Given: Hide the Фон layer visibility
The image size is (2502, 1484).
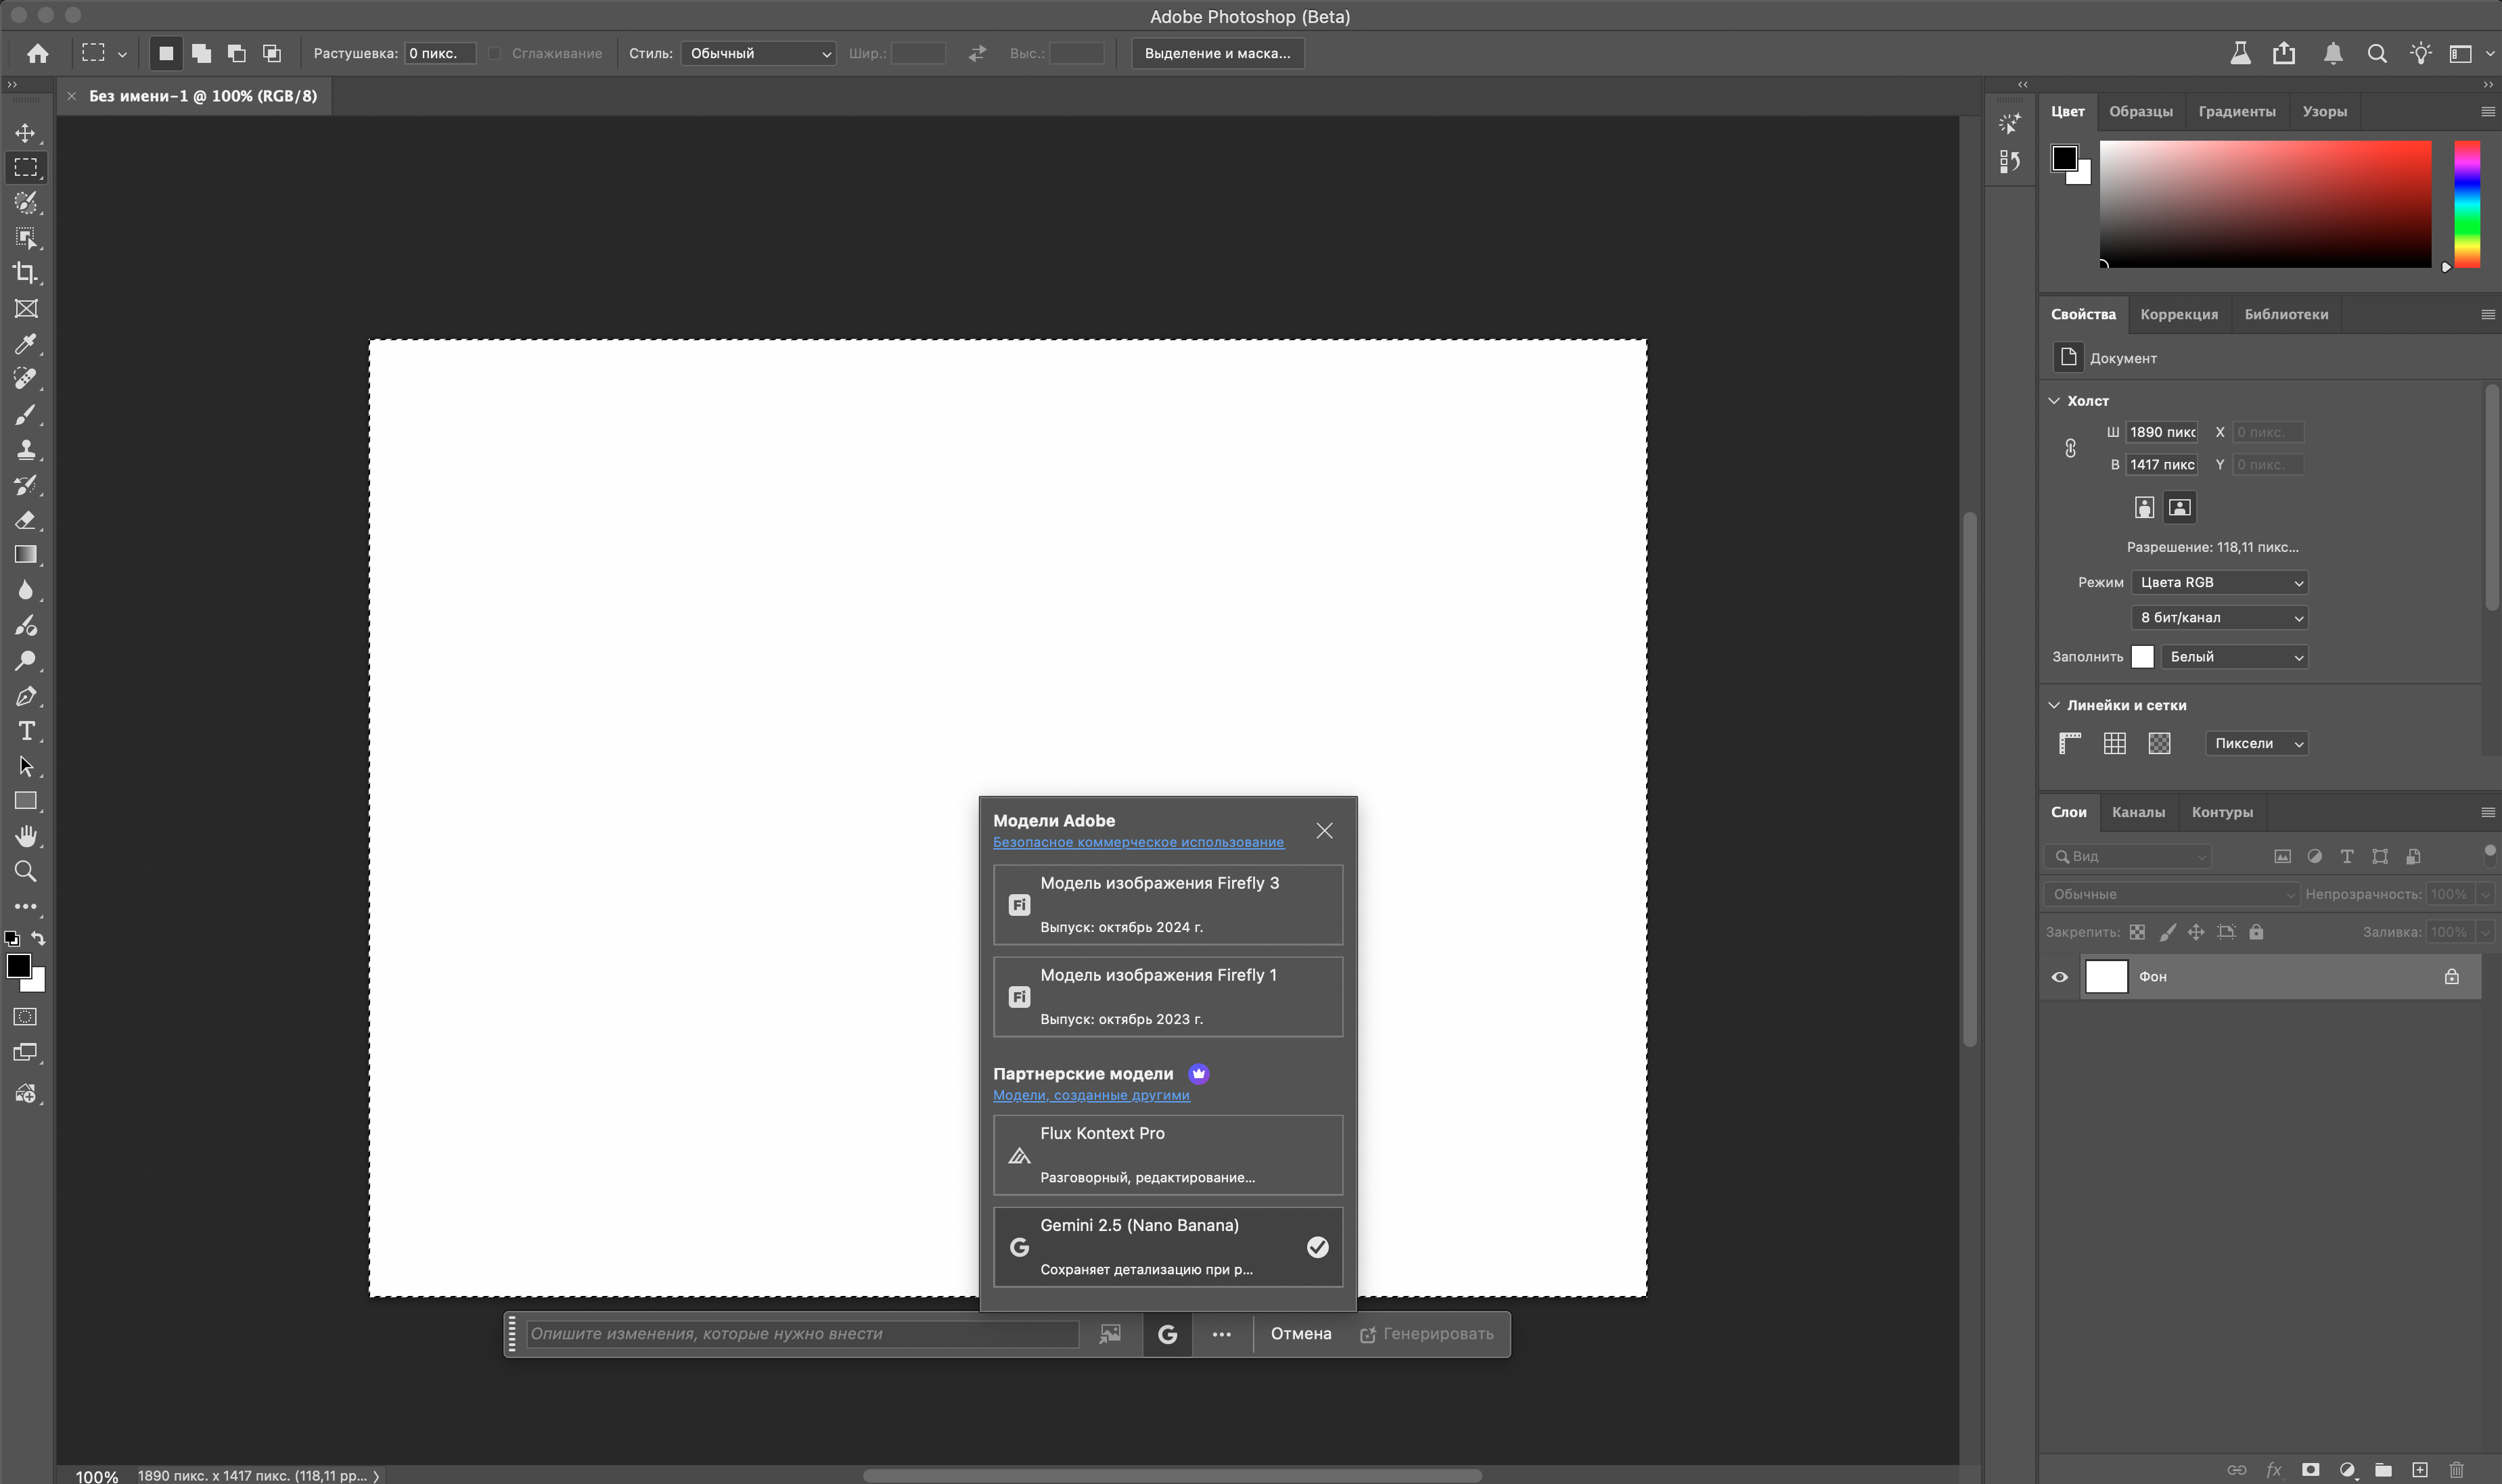Looking at the screenshot, I should pos(2060,977).
